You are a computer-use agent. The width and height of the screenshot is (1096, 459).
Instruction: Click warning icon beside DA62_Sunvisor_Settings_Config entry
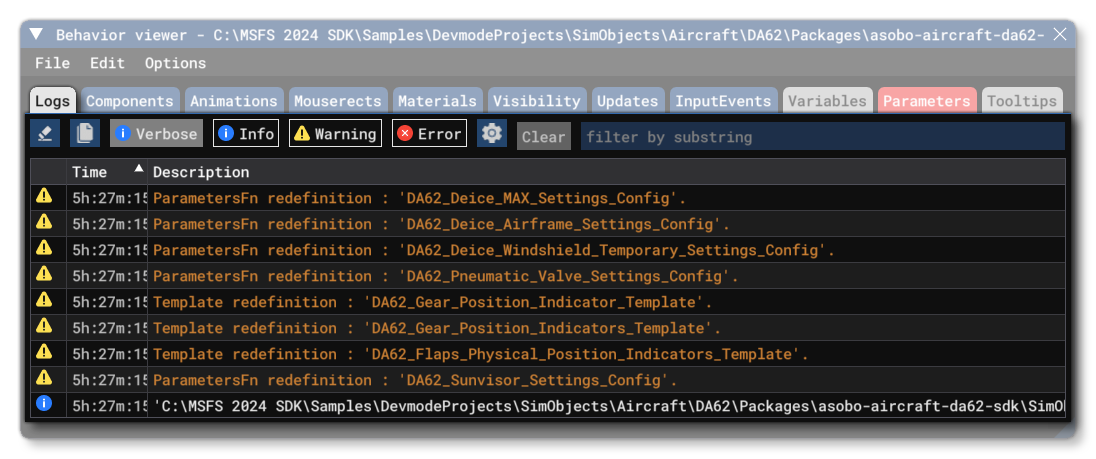click(x=44, y=379)
